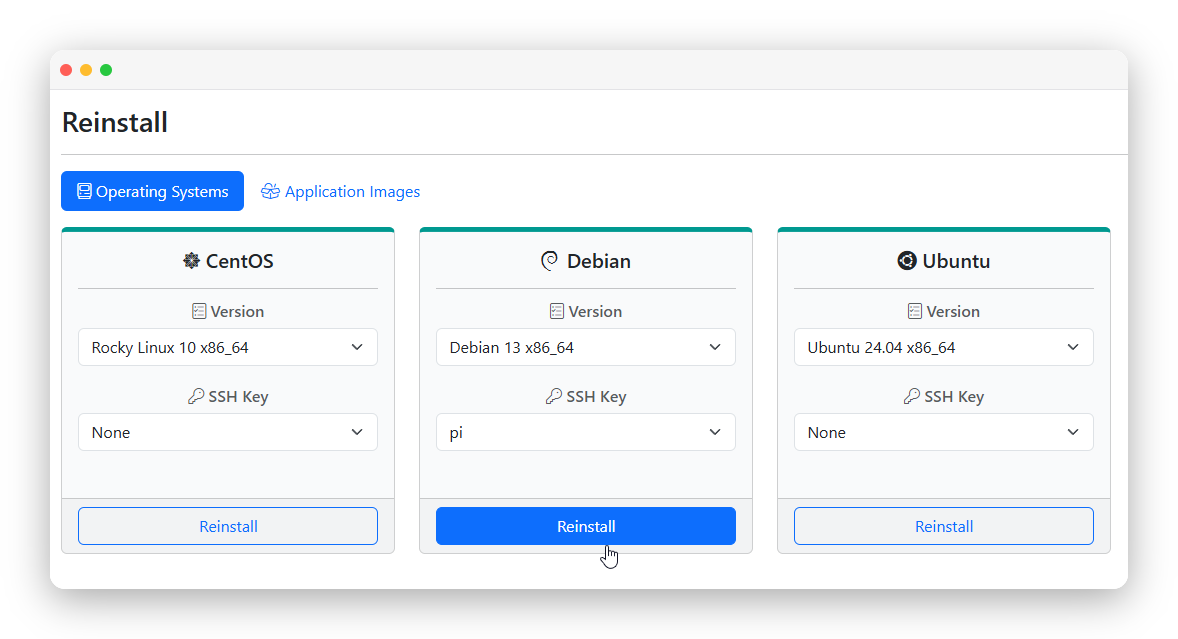The width and height of the screenshot is (1178, 639).
Task: Open the Application Images tab
Action: [x=340, y=191]
